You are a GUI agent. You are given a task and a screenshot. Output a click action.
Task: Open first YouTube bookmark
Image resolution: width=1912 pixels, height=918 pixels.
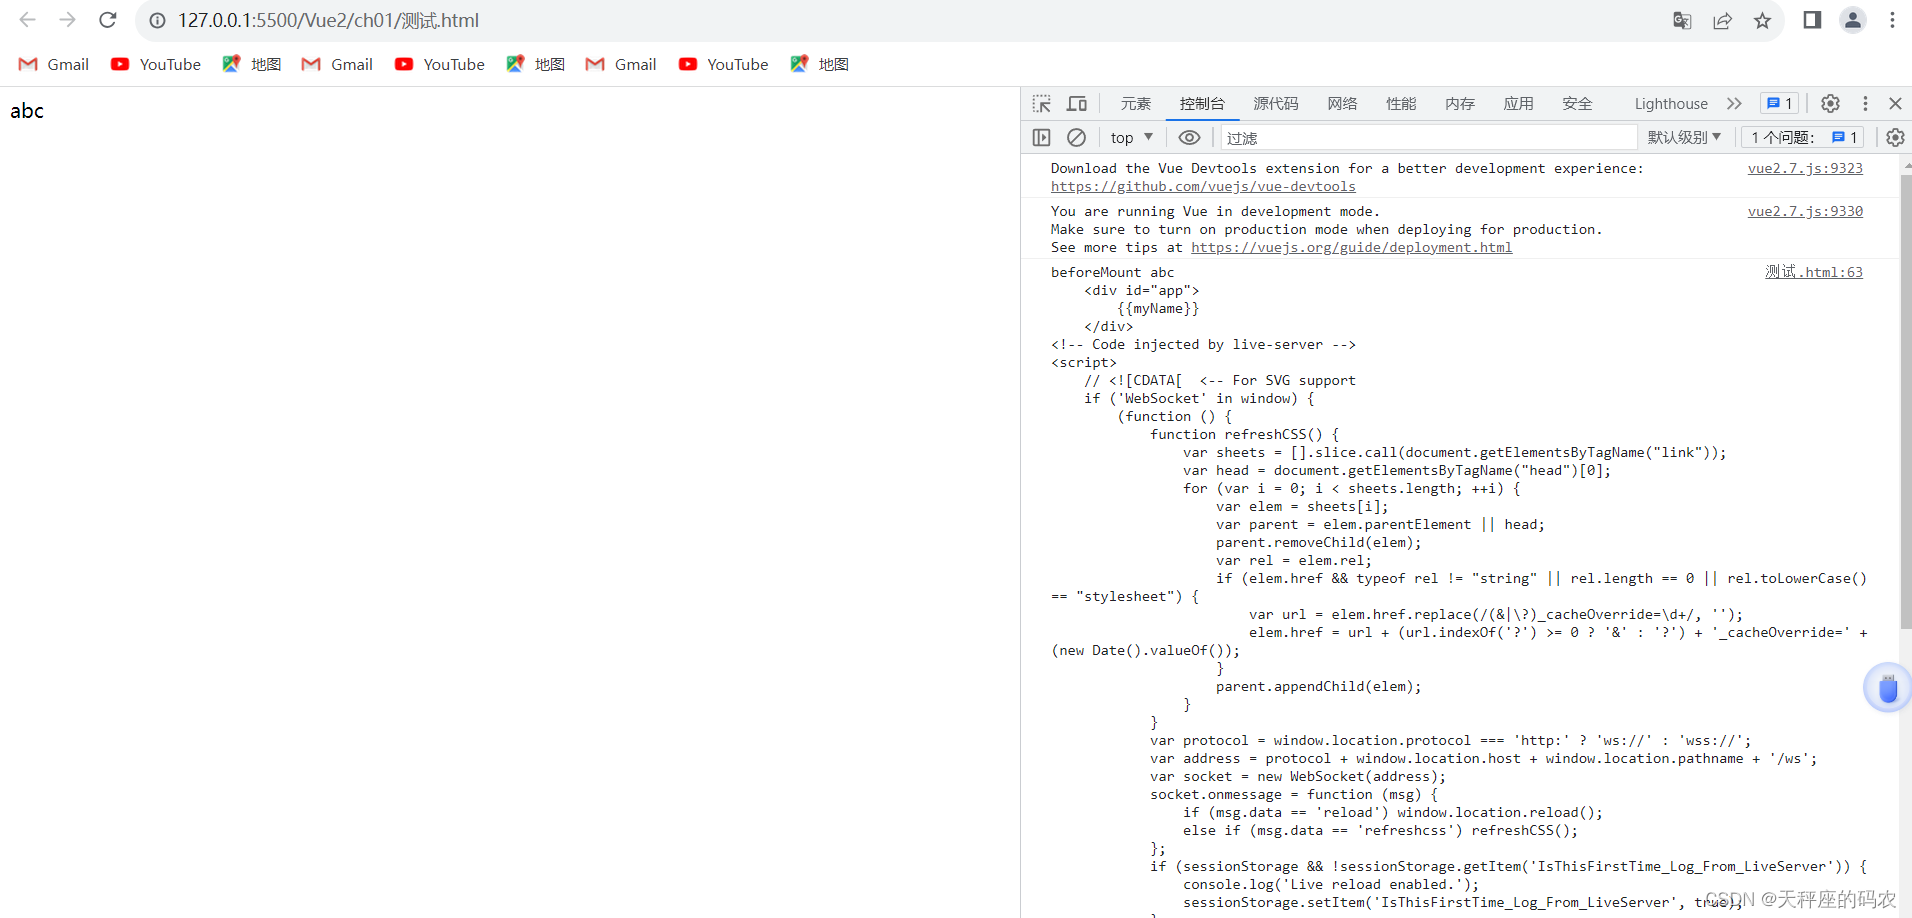coord(156,64)
